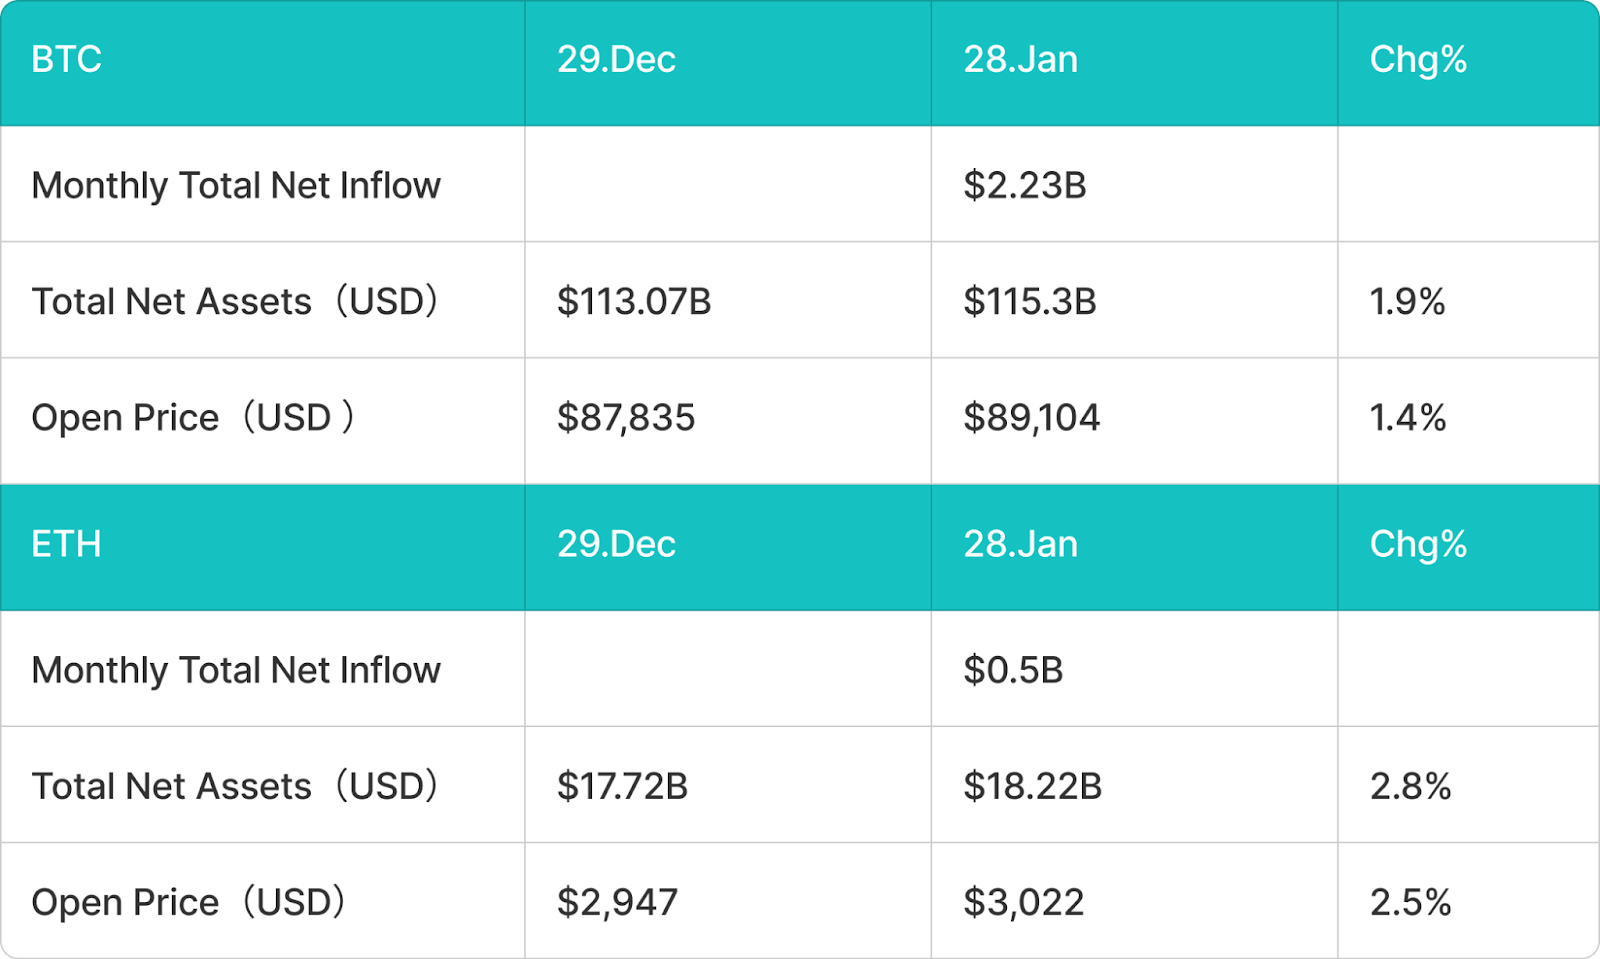The width and height of the screenshot is (1600, 959).
Task: Select the 2.5% change value
Action: [1410, 903]
